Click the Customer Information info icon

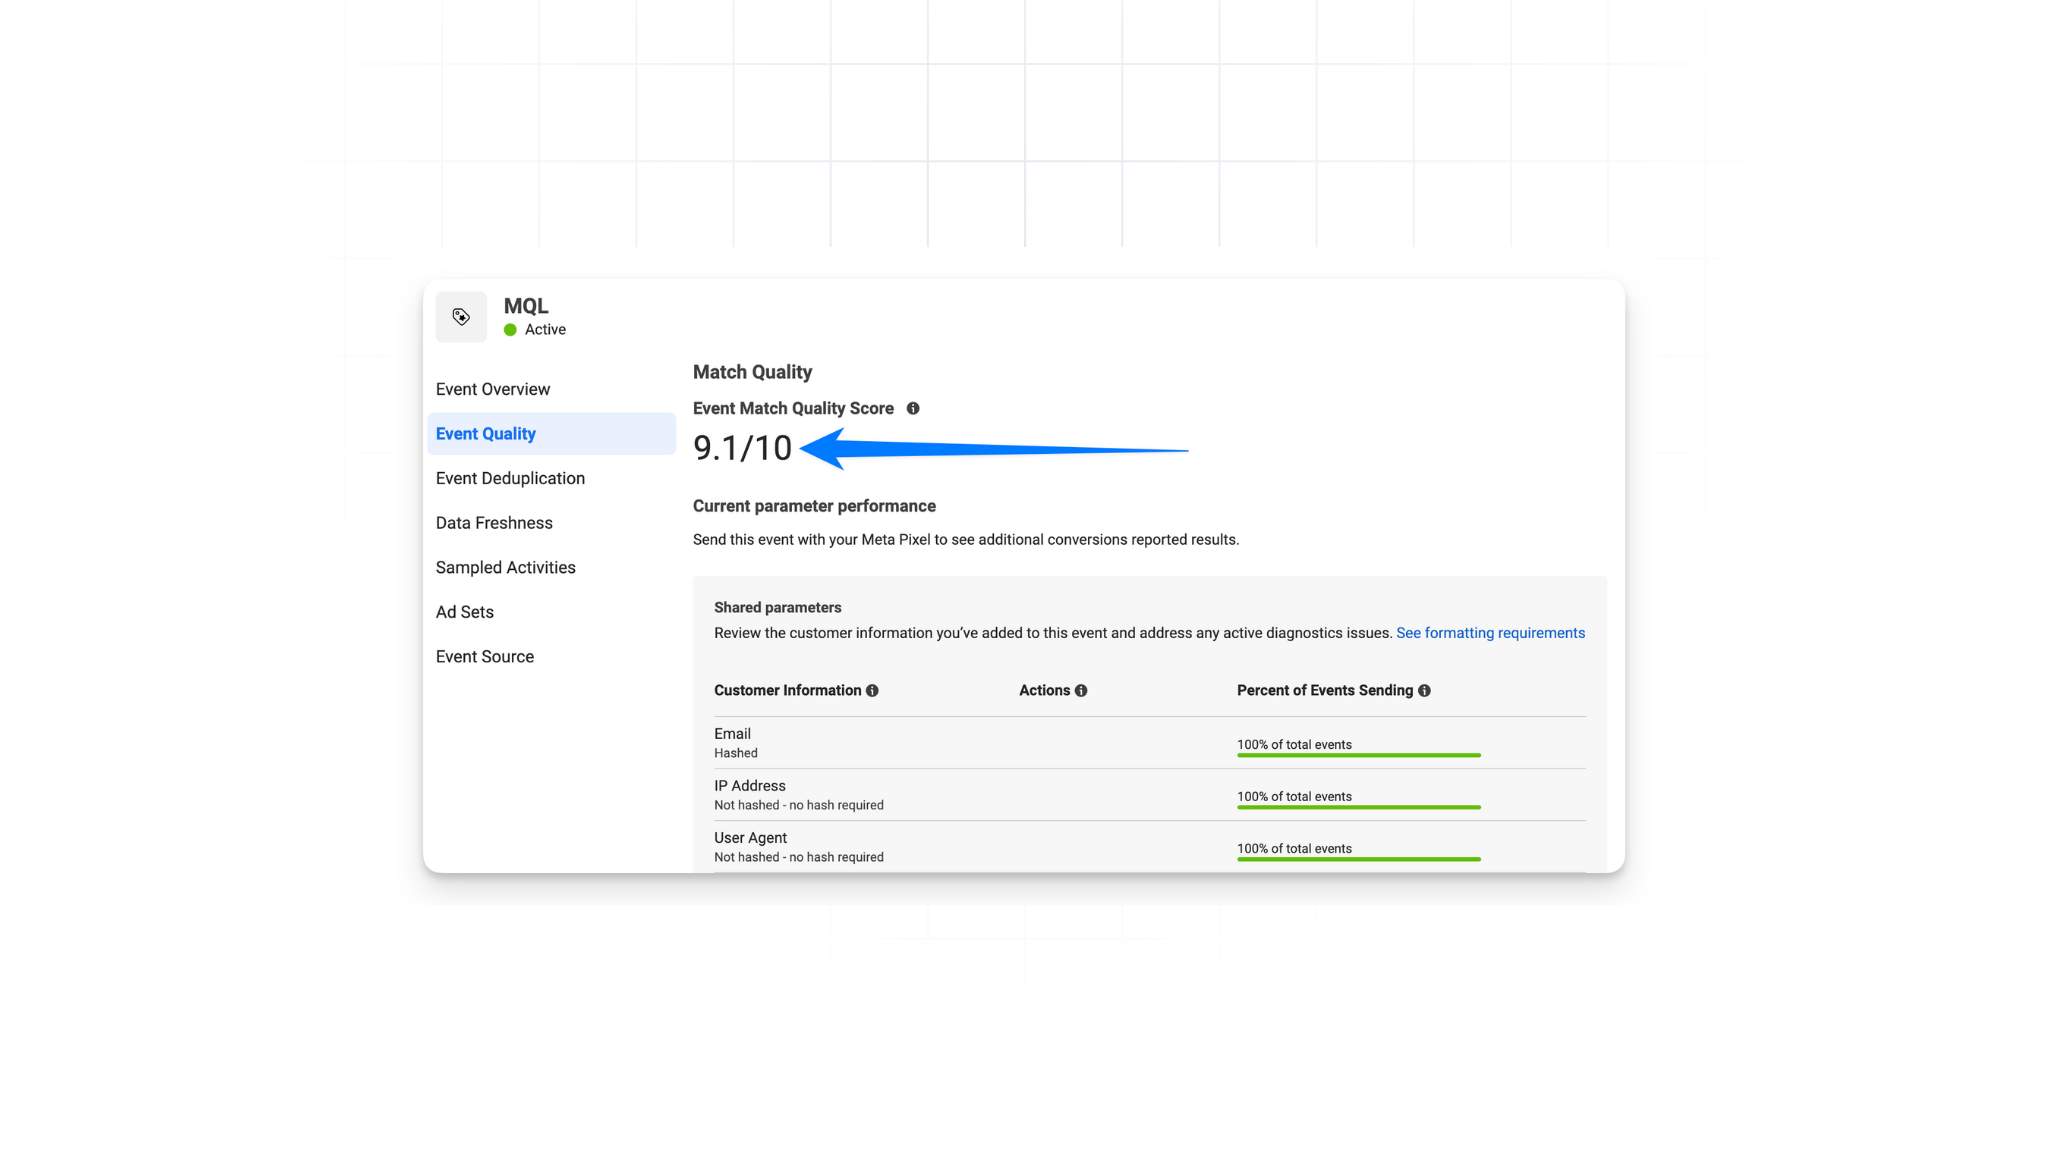(x=872, y=691)
